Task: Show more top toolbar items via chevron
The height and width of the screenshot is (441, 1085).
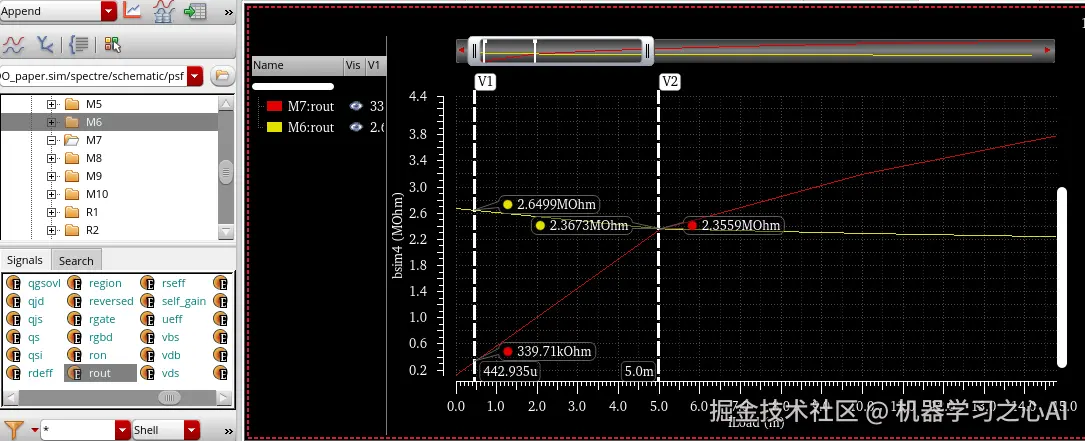Action: (x=228, y=12)
